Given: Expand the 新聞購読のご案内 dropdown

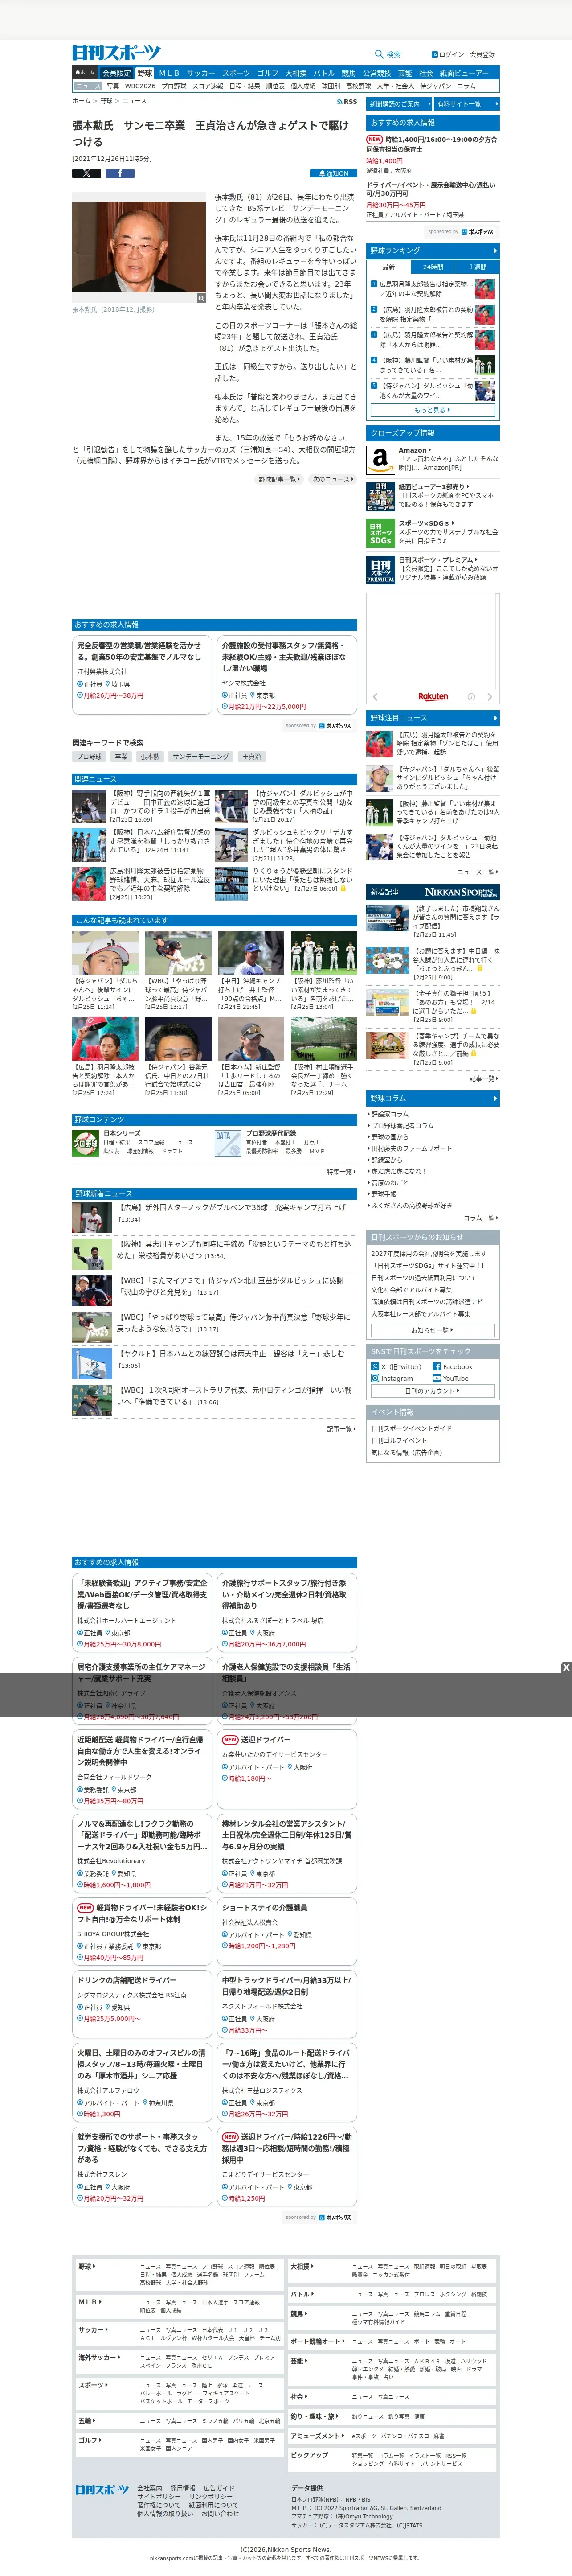Looking at the screenshot, I should (x=399, y=104).
